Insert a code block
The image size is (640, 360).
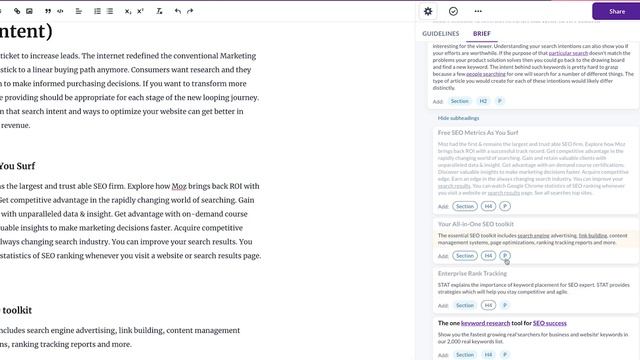pos(60,11)
